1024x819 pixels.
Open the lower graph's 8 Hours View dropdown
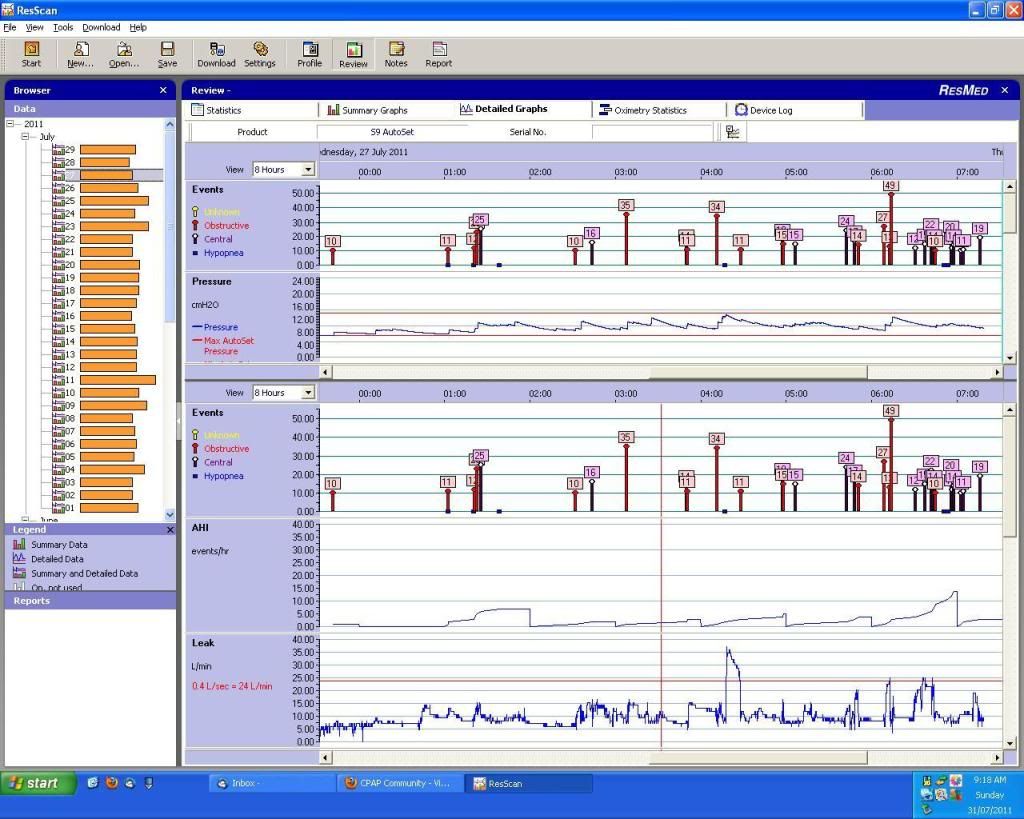307,393
